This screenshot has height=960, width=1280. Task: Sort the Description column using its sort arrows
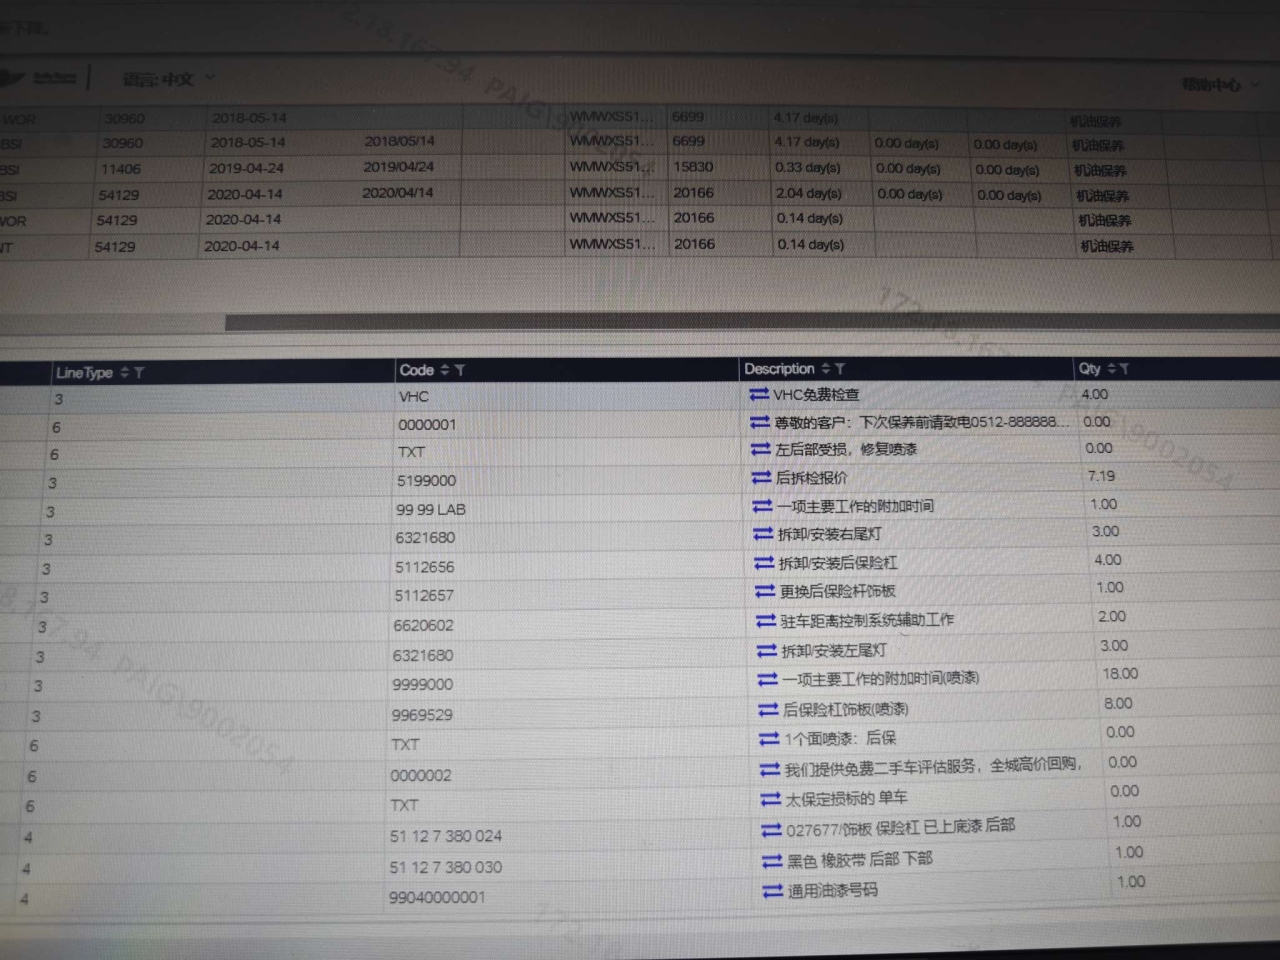pyautogui.click(x=826, y=369)
